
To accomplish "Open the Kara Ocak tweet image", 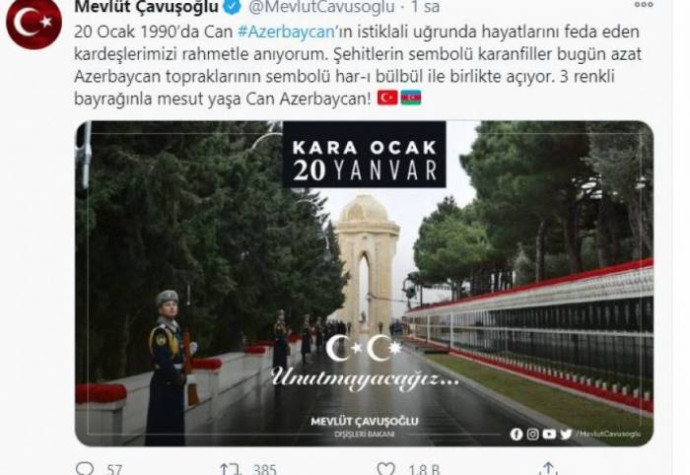I will point(364,284).
